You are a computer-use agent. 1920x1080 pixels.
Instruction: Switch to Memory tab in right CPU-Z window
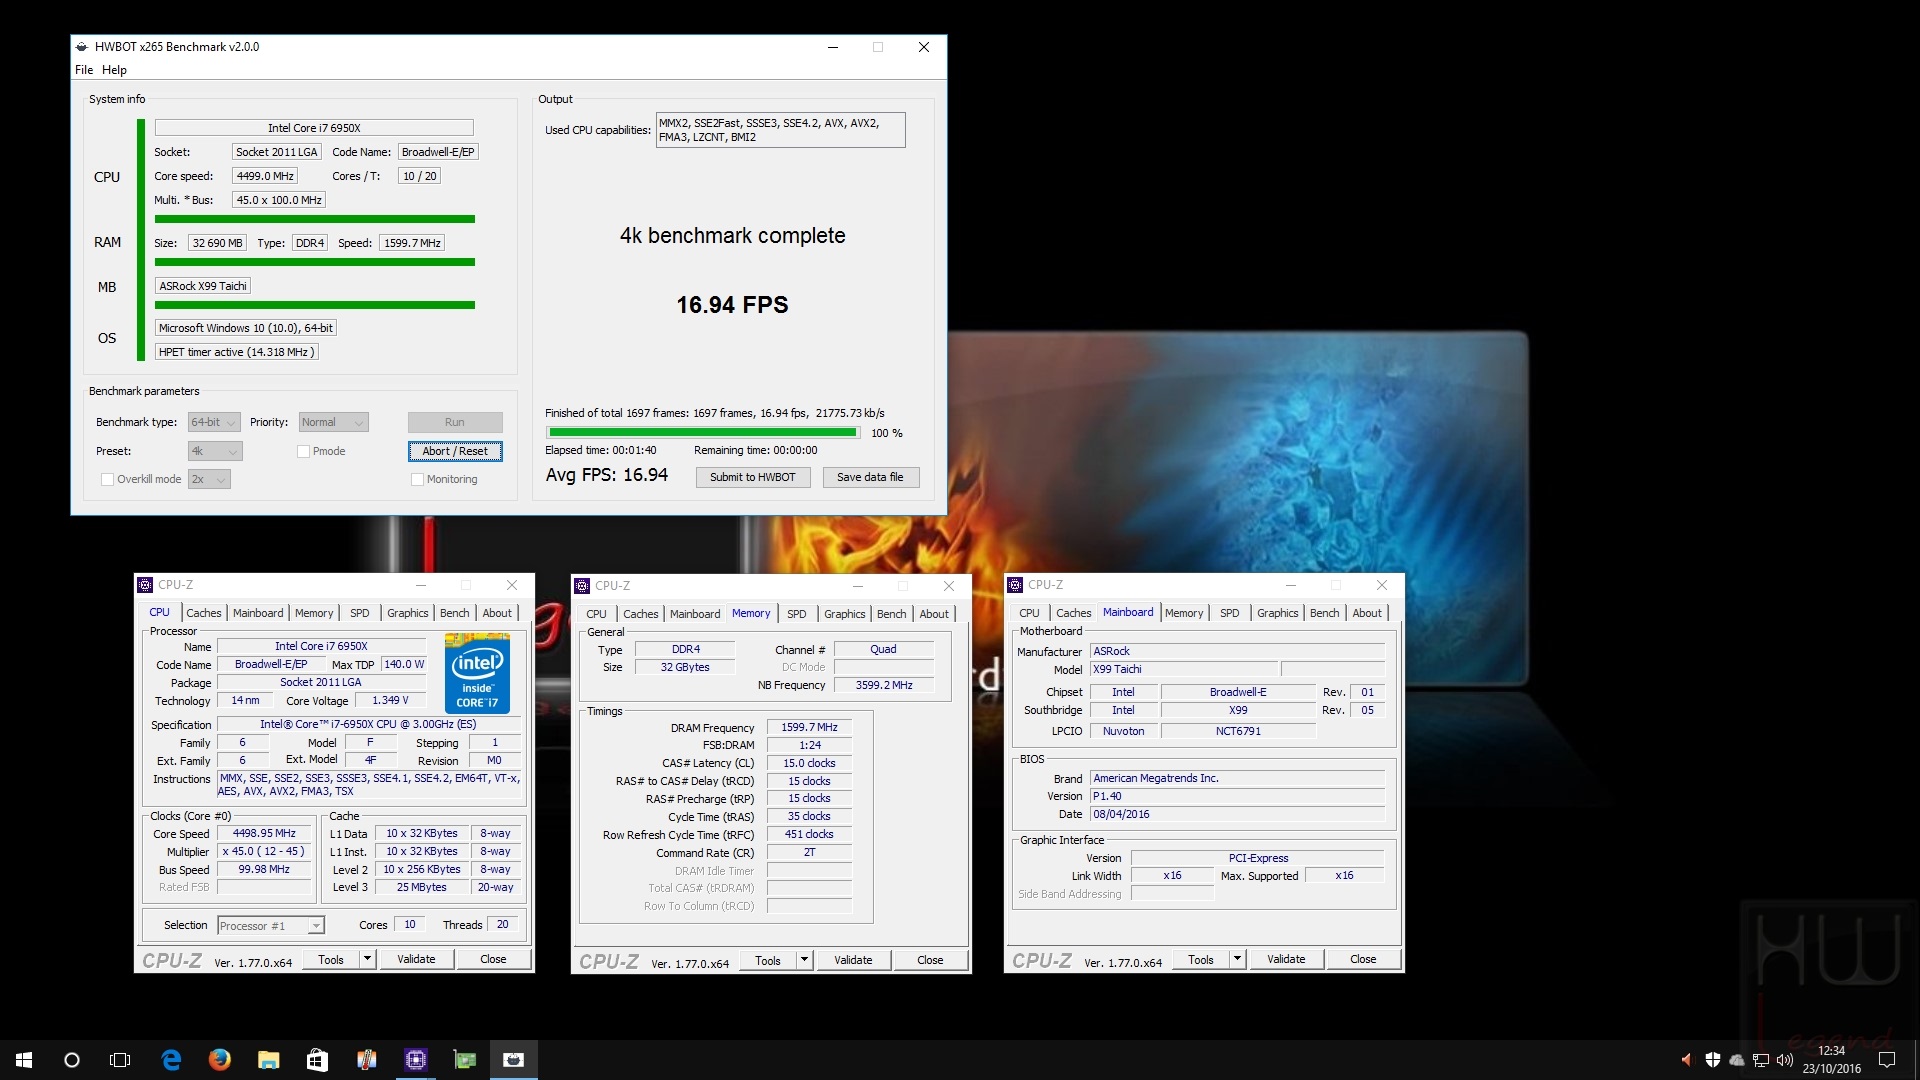coord(1184,613)
